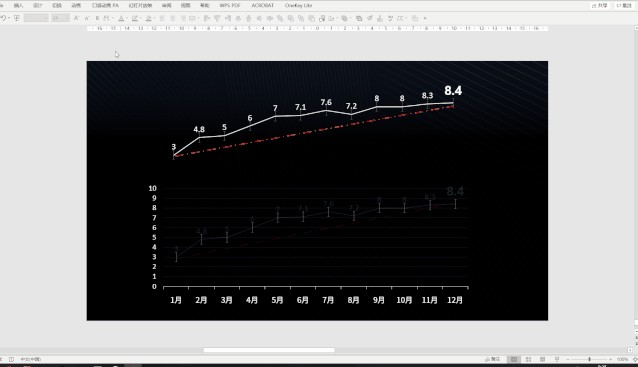Screen dimensions: 638x367
Task: Switch to reading view in status bar
Action: point(542,359)
